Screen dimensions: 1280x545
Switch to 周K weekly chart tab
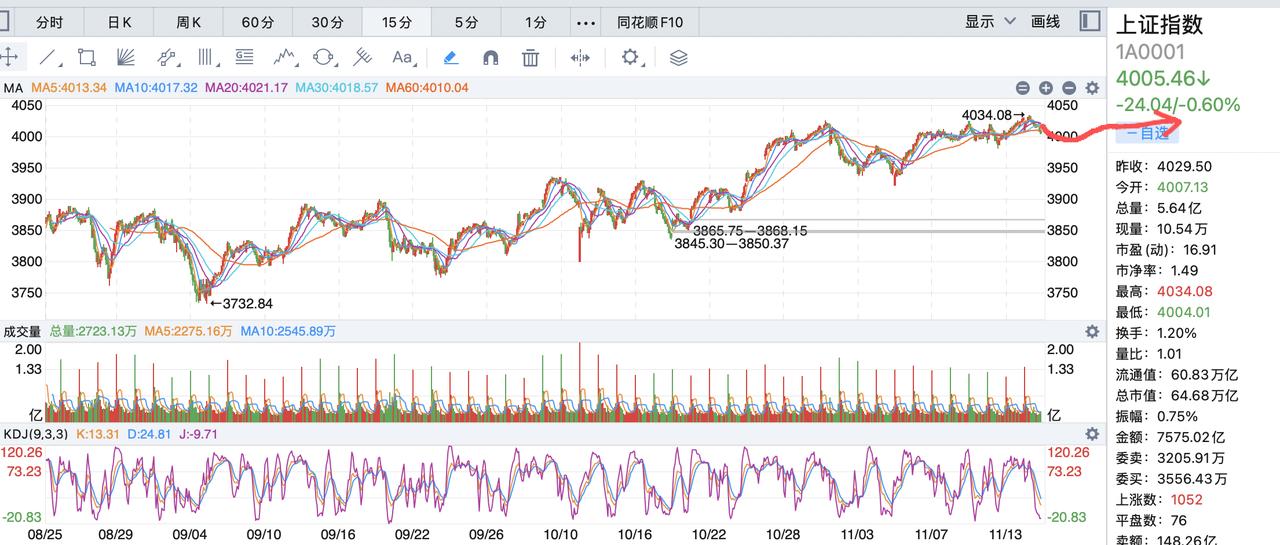(x=188, y=22)
